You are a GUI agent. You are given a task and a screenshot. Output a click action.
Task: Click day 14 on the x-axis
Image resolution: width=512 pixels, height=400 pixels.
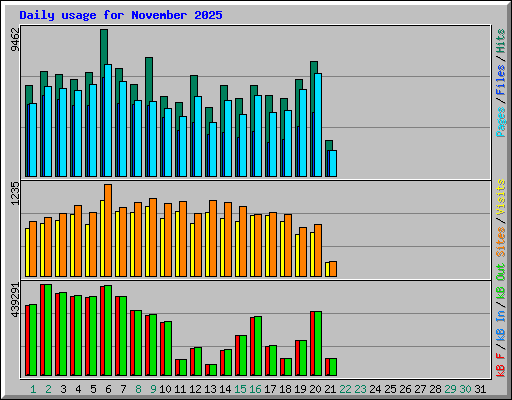(x=225, y=389)
